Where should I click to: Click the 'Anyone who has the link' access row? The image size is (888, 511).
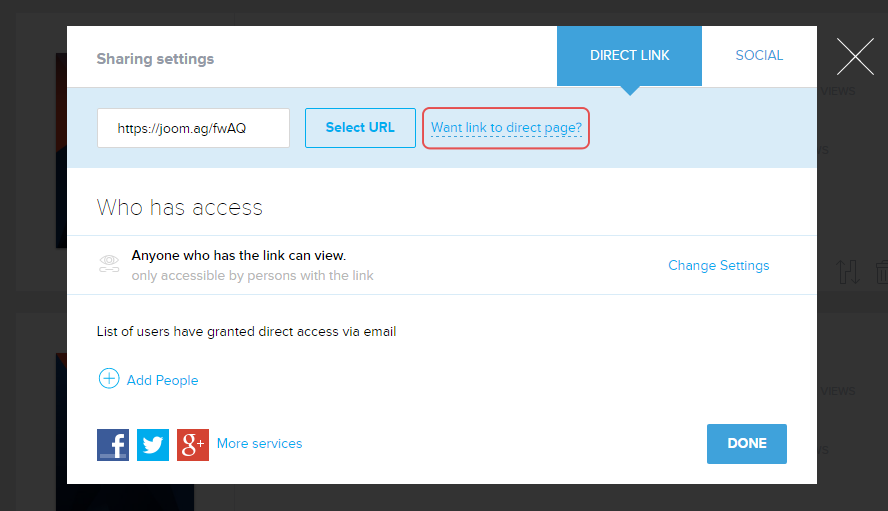point(239,256)
